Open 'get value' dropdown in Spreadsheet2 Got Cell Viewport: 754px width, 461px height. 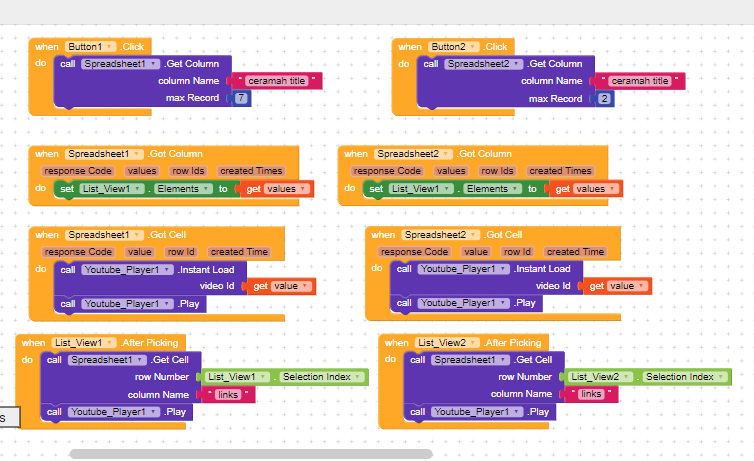[x=640, y=286]
